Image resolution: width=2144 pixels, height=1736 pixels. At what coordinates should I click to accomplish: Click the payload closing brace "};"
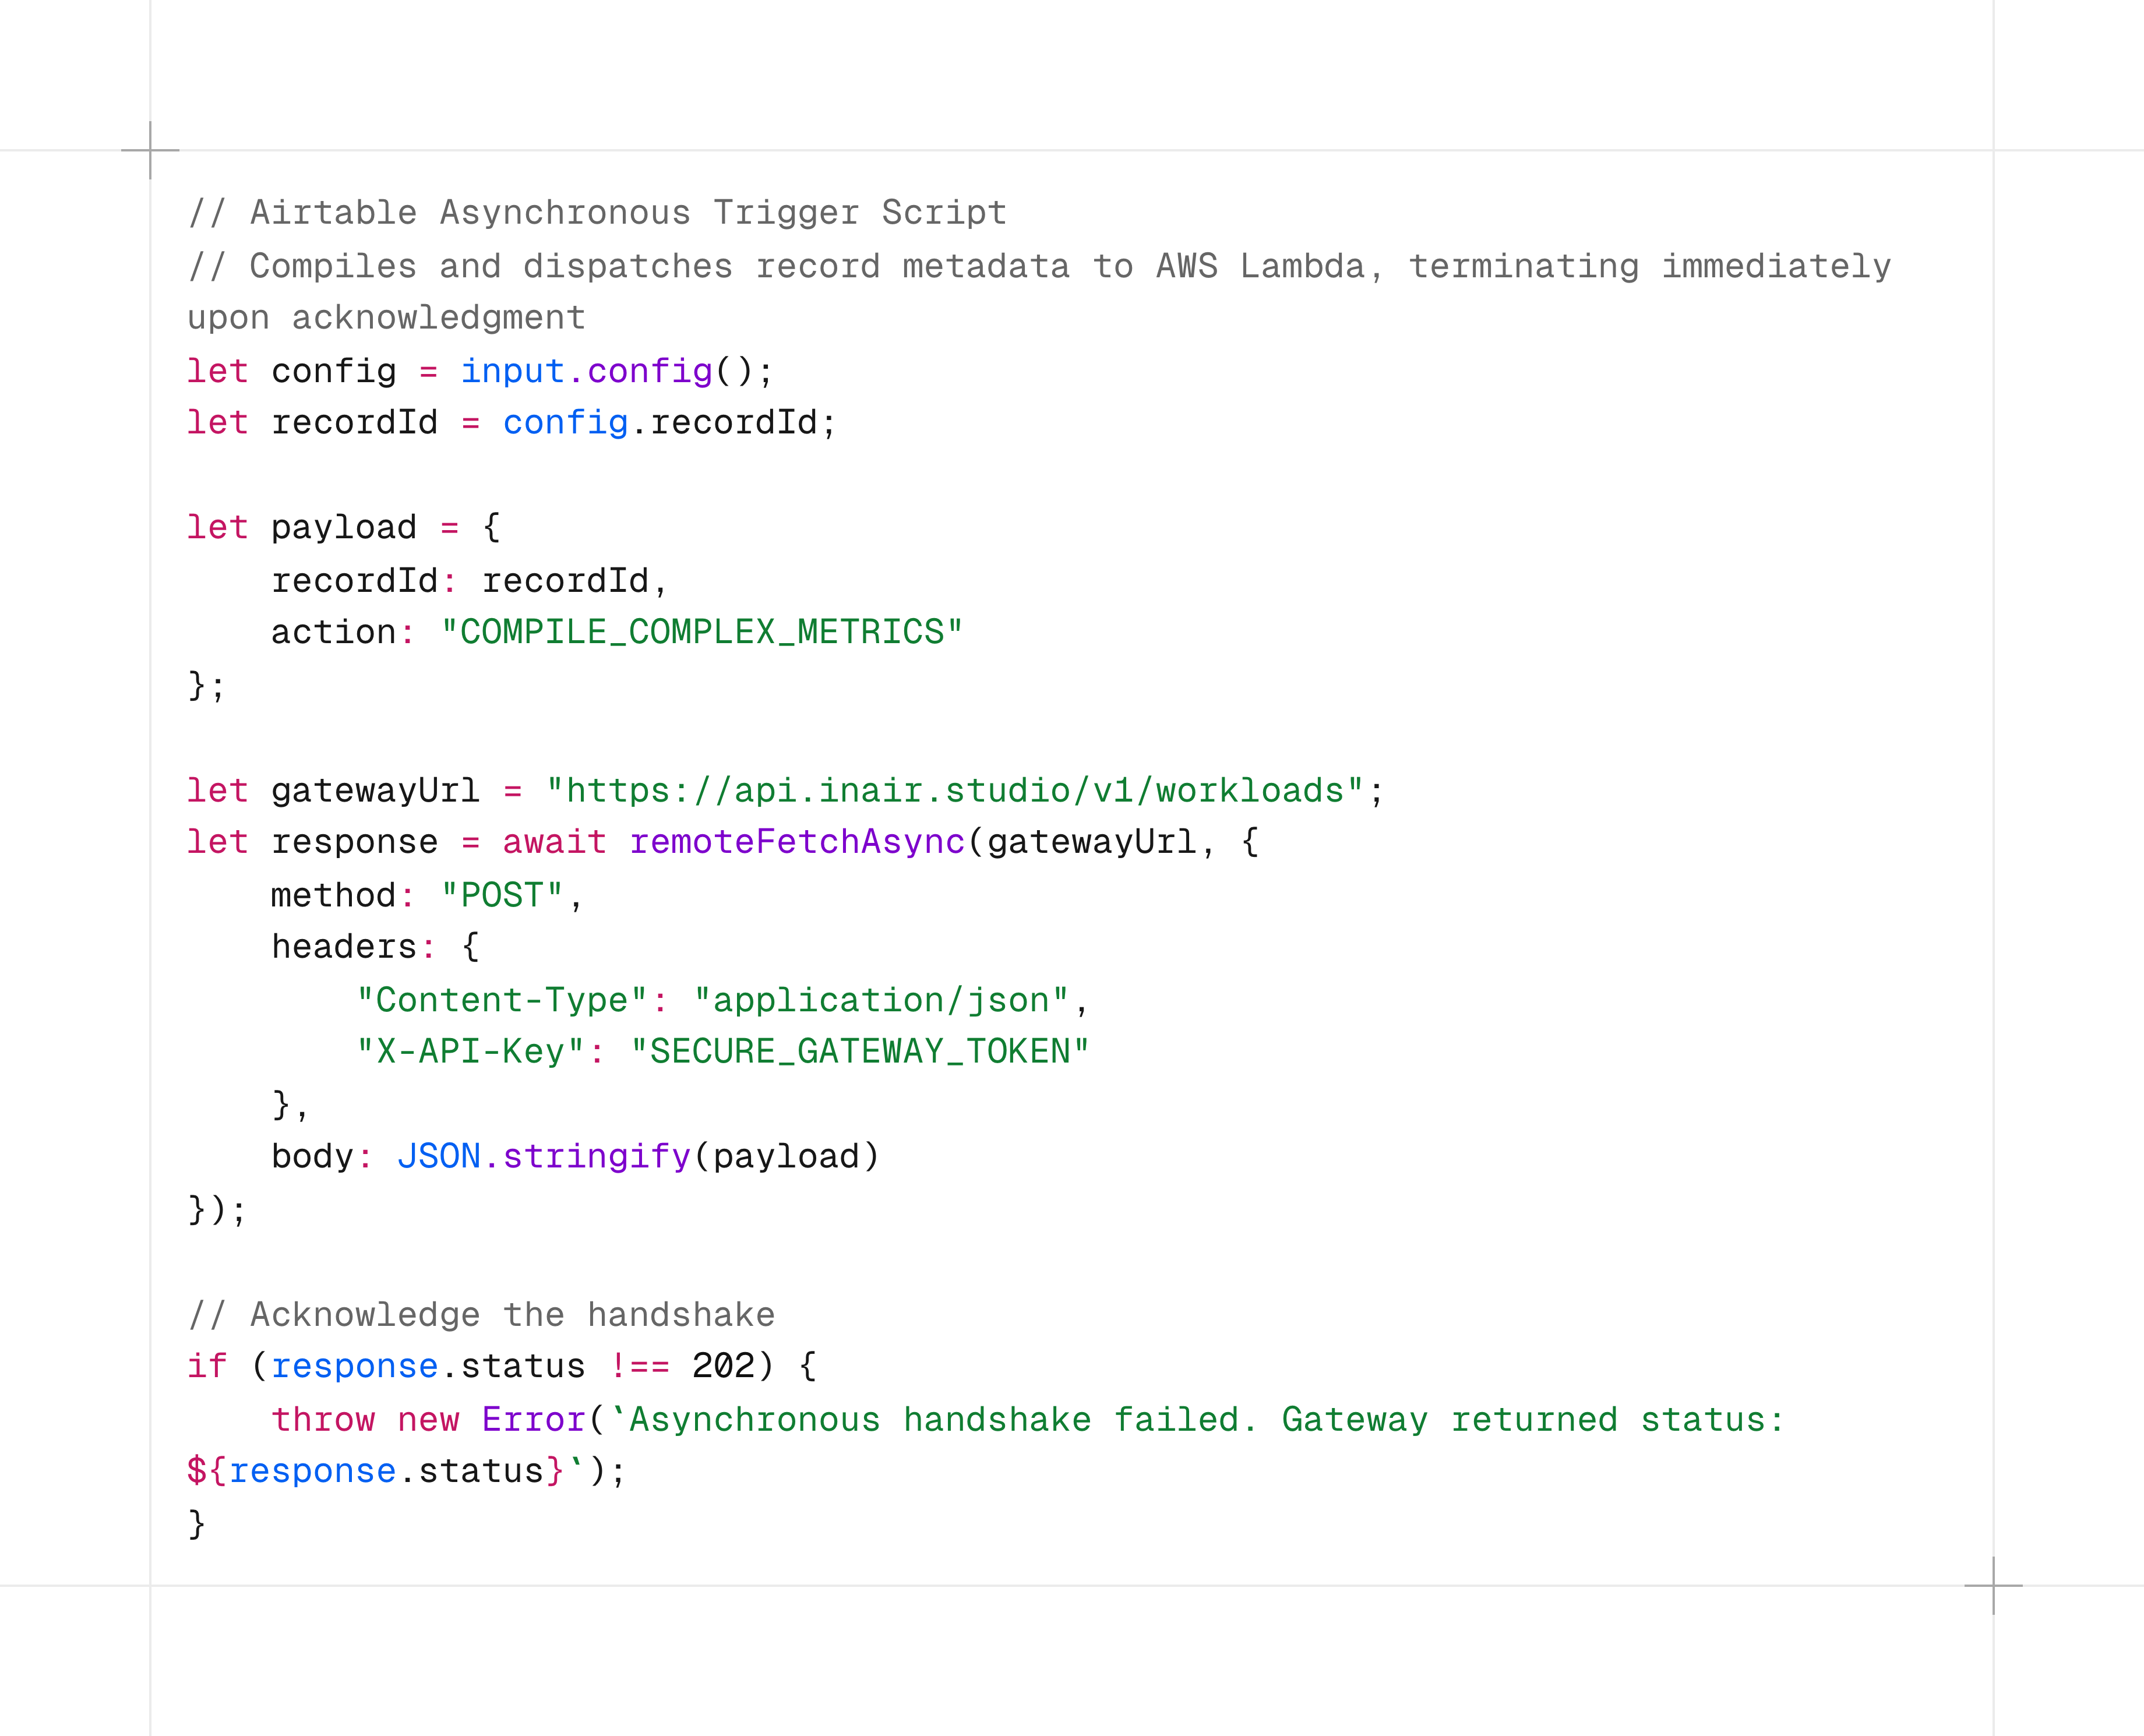(x=207, y=685)
